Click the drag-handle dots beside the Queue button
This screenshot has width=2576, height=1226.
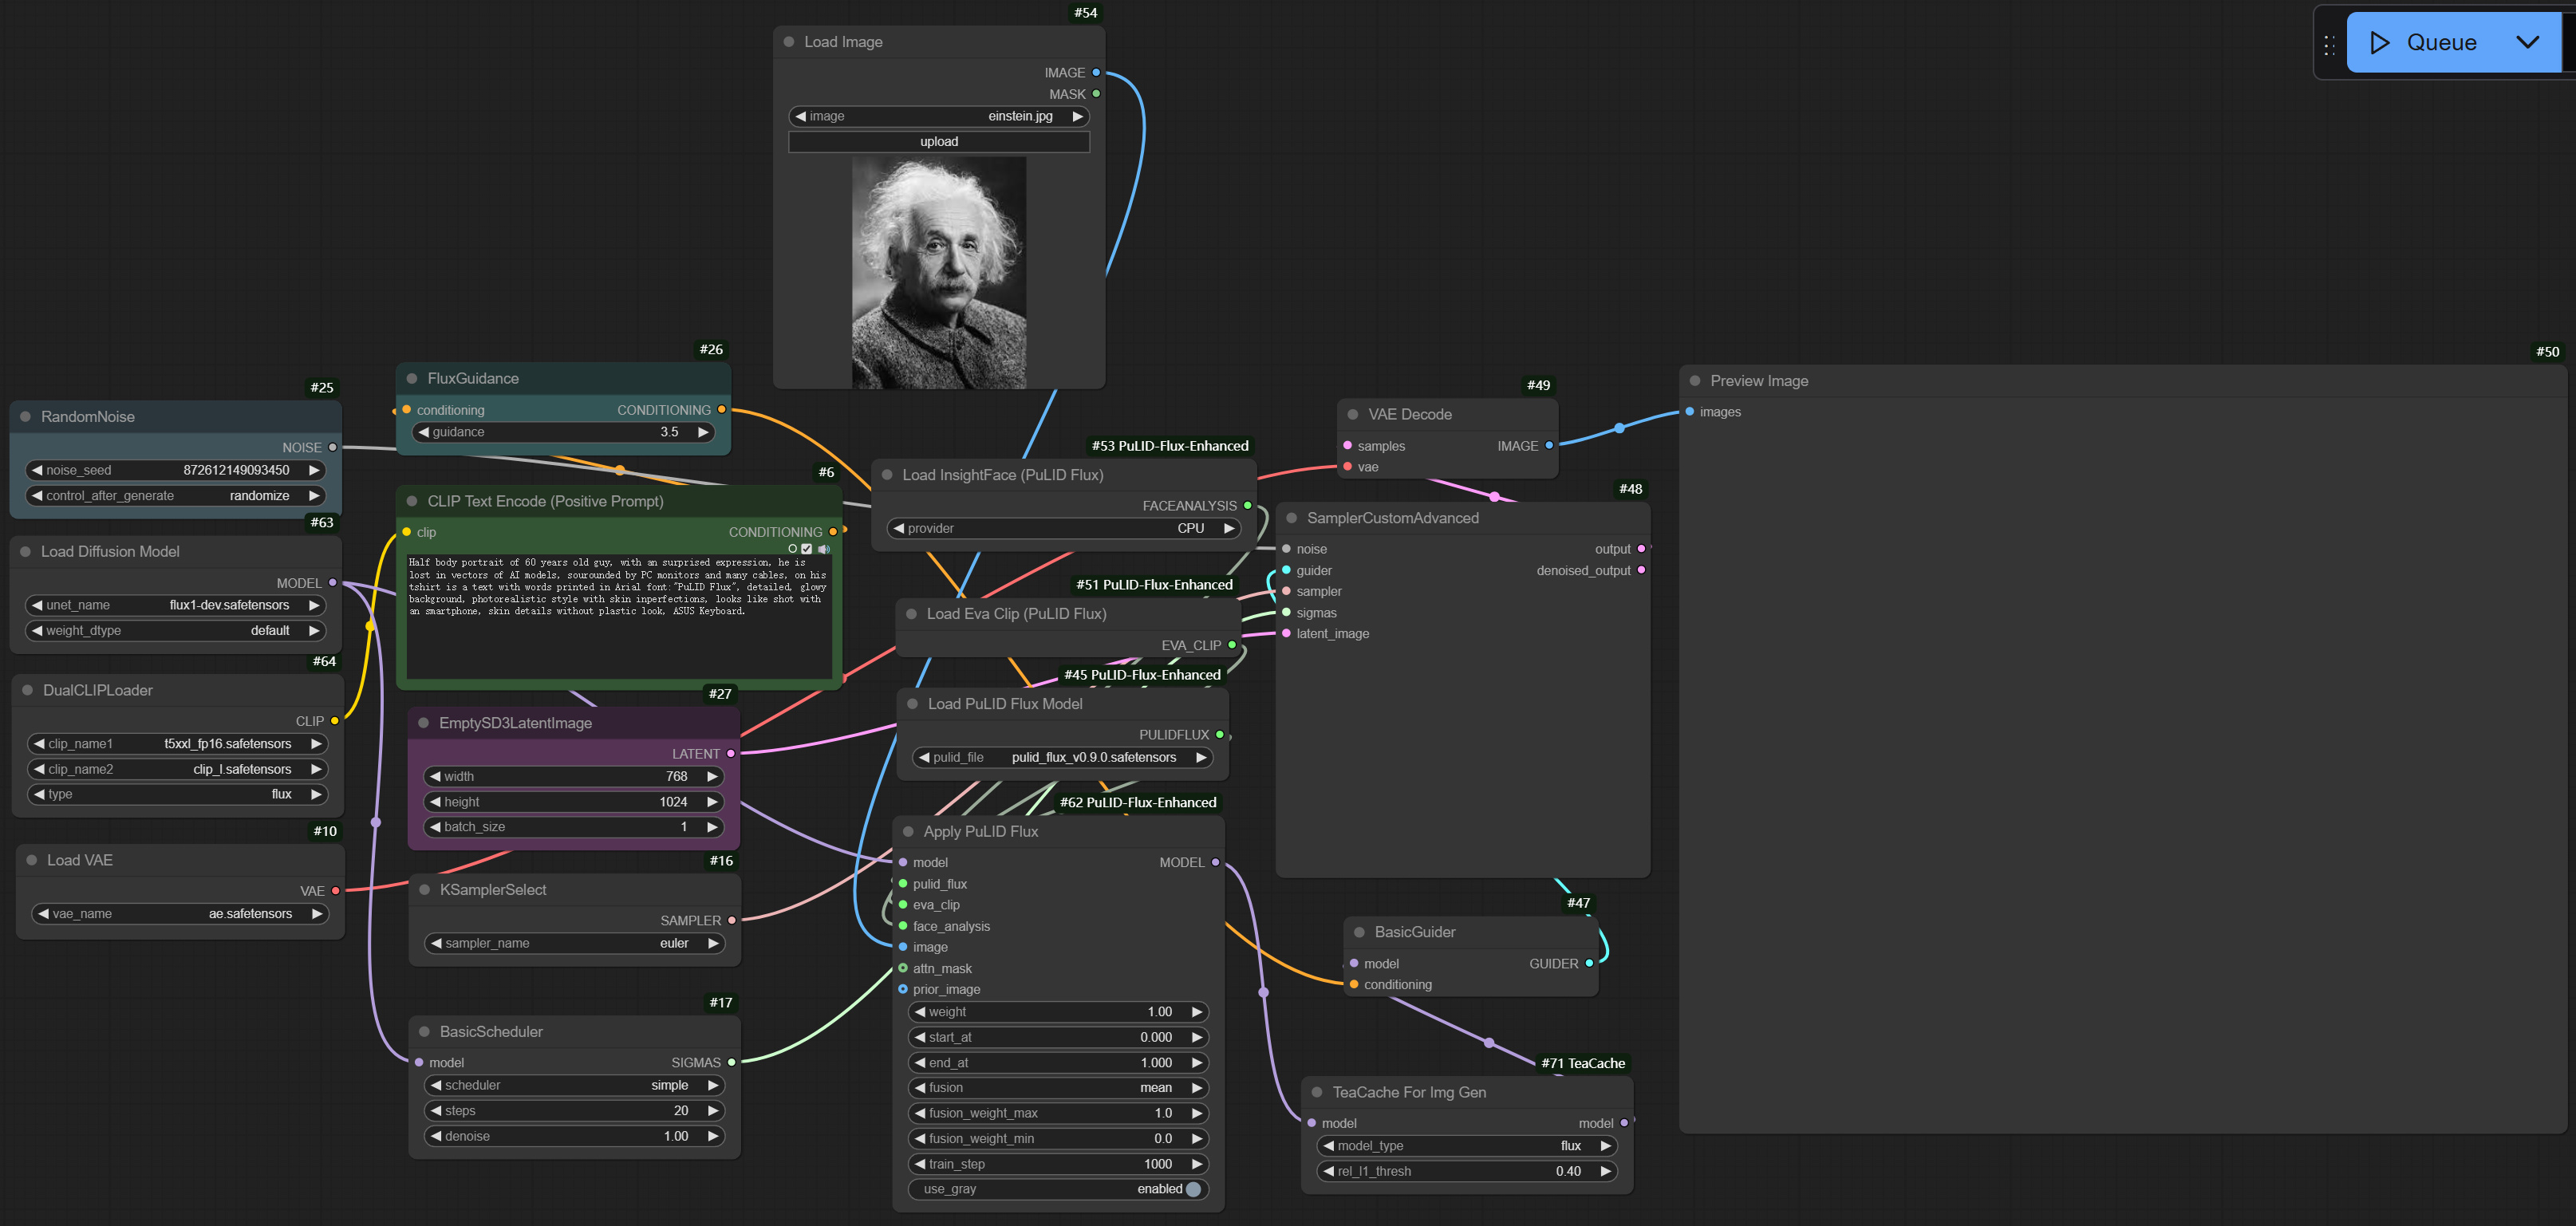(2329, 43)
